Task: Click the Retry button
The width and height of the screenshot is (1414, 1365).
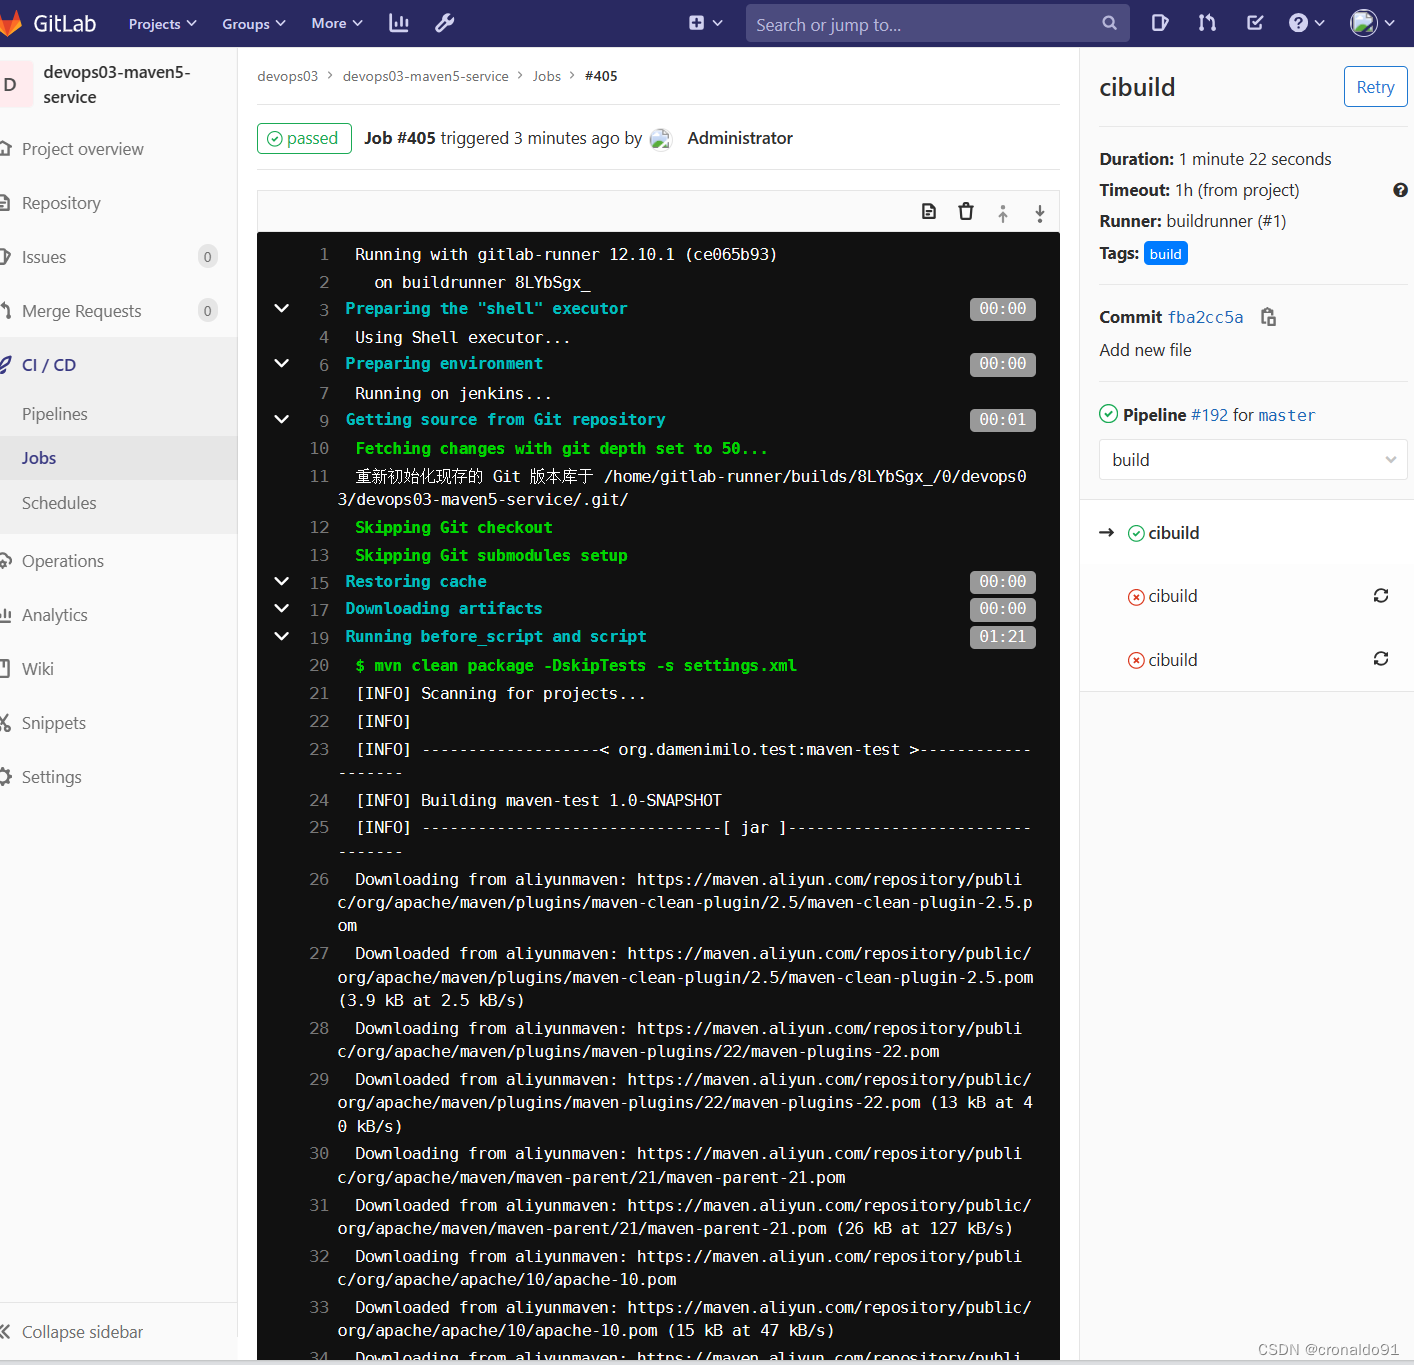Action: click(1375, 86)
